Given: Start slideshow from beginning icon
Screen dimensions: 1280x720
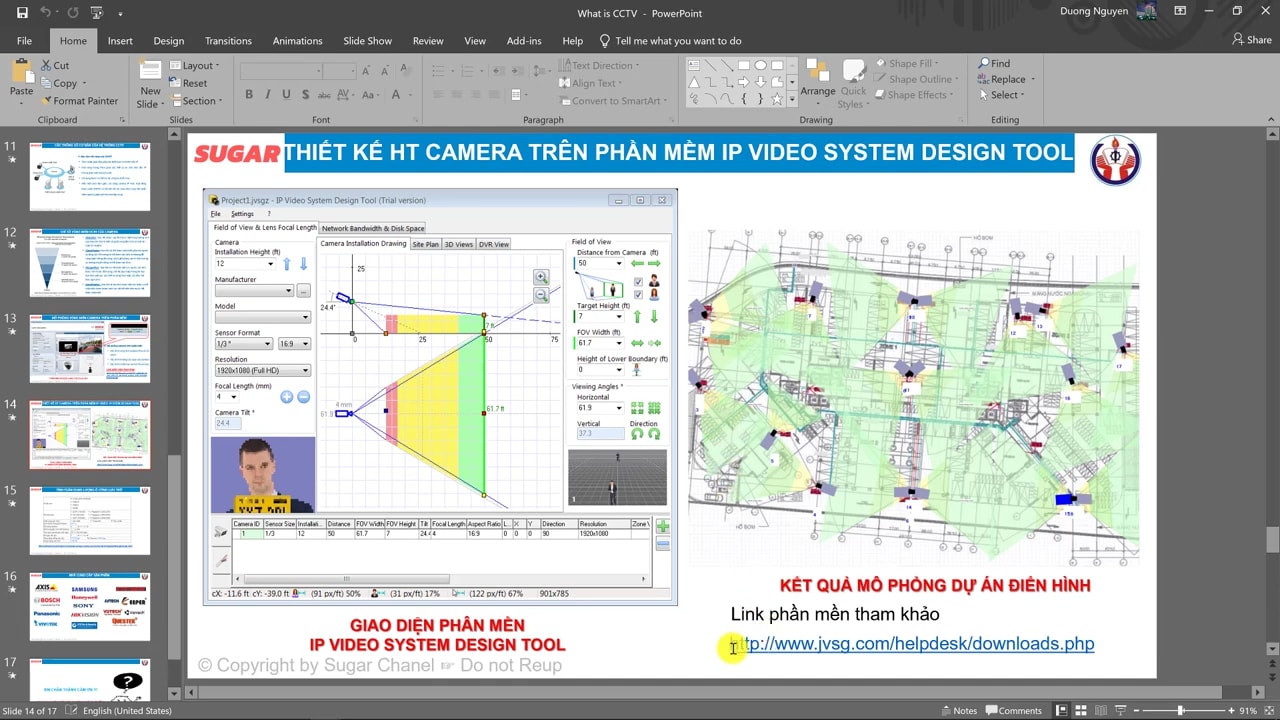Looking at the screenshot, I should click(97, 13).
